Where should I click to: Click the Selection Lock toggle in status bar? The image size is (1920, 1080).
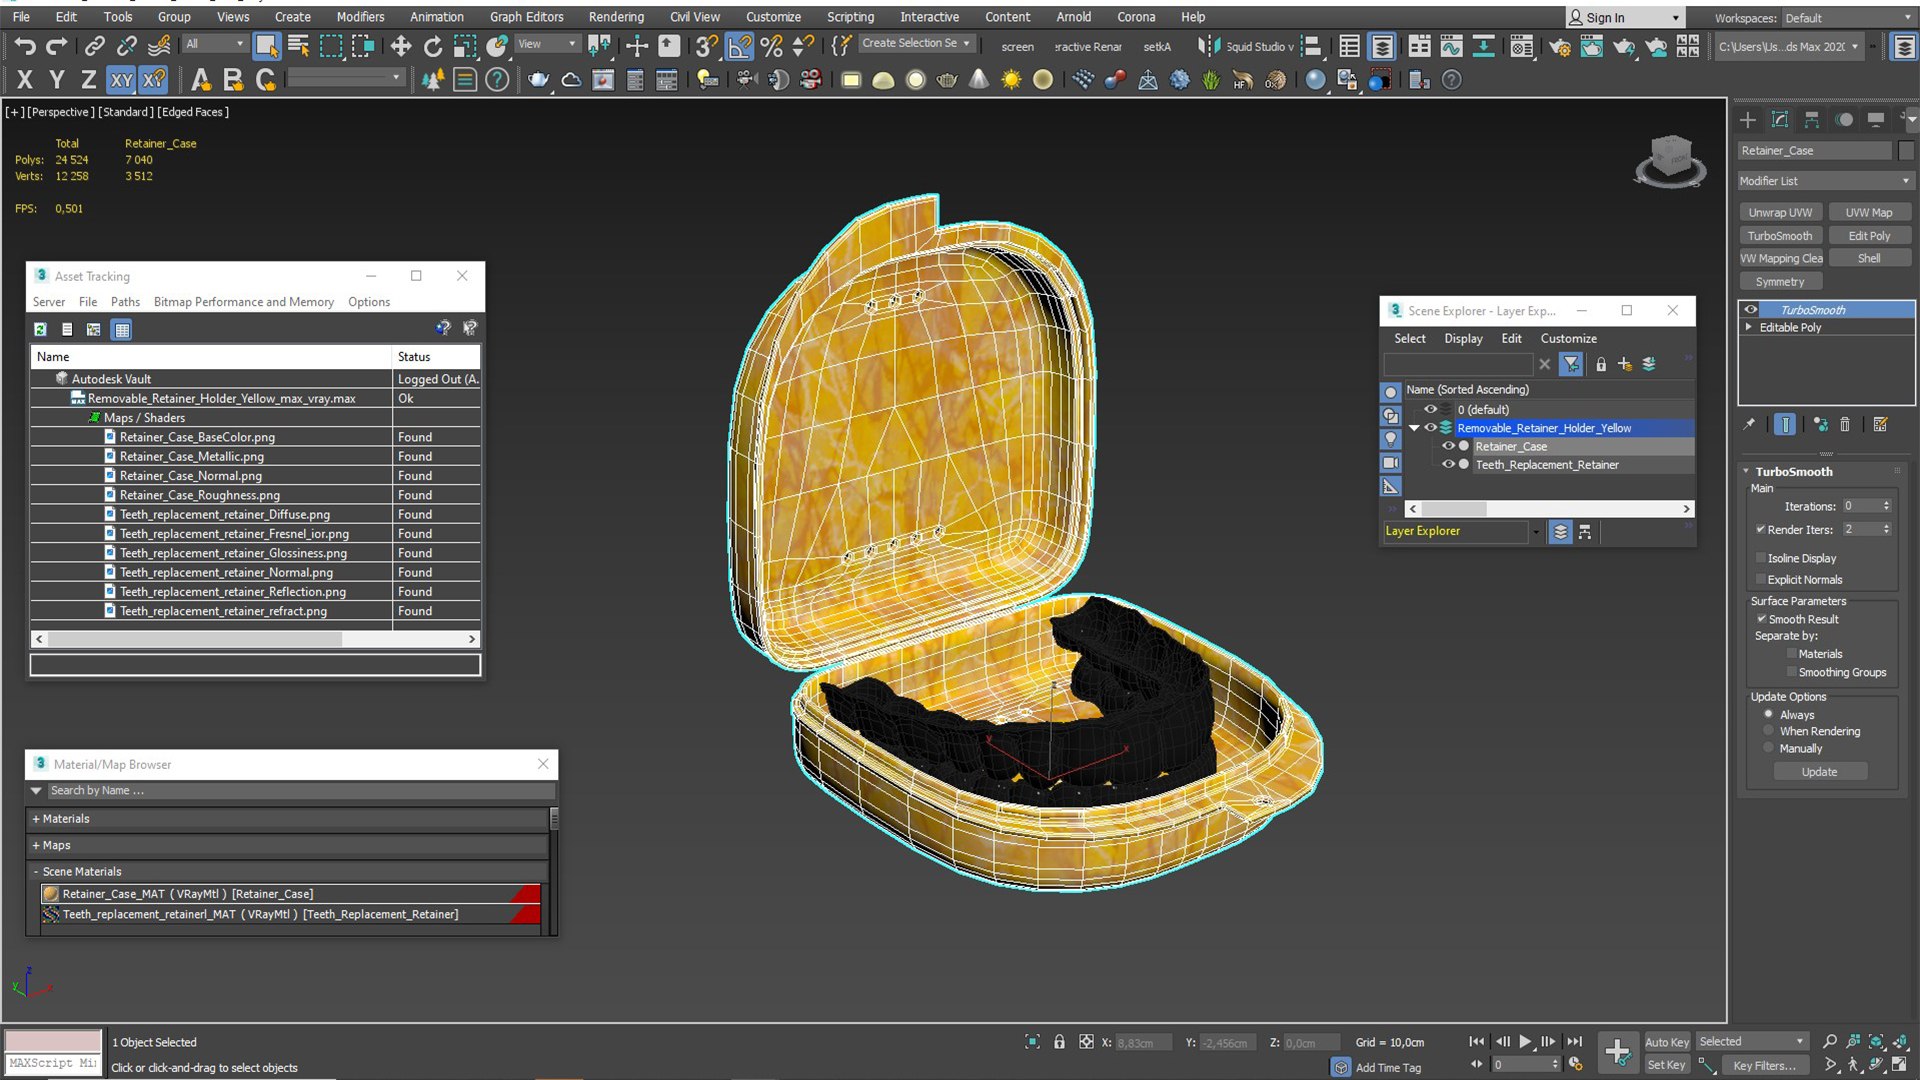pyautogui.click(x=1059, y=1042)
